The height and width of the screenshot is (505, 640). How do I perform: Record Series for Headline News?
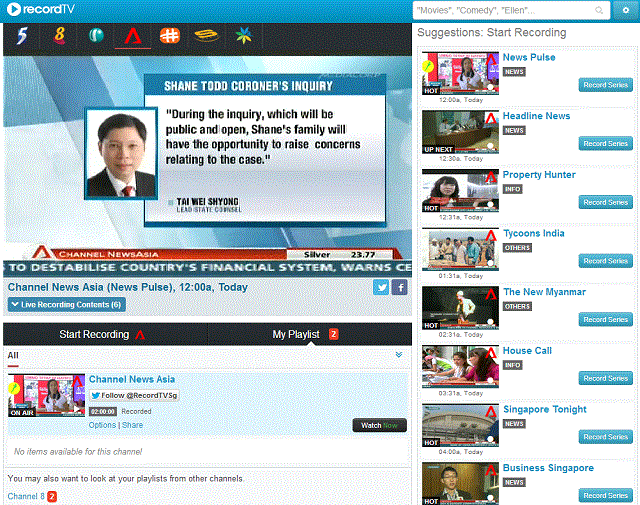pyautogui.click(x=605, y=144)
